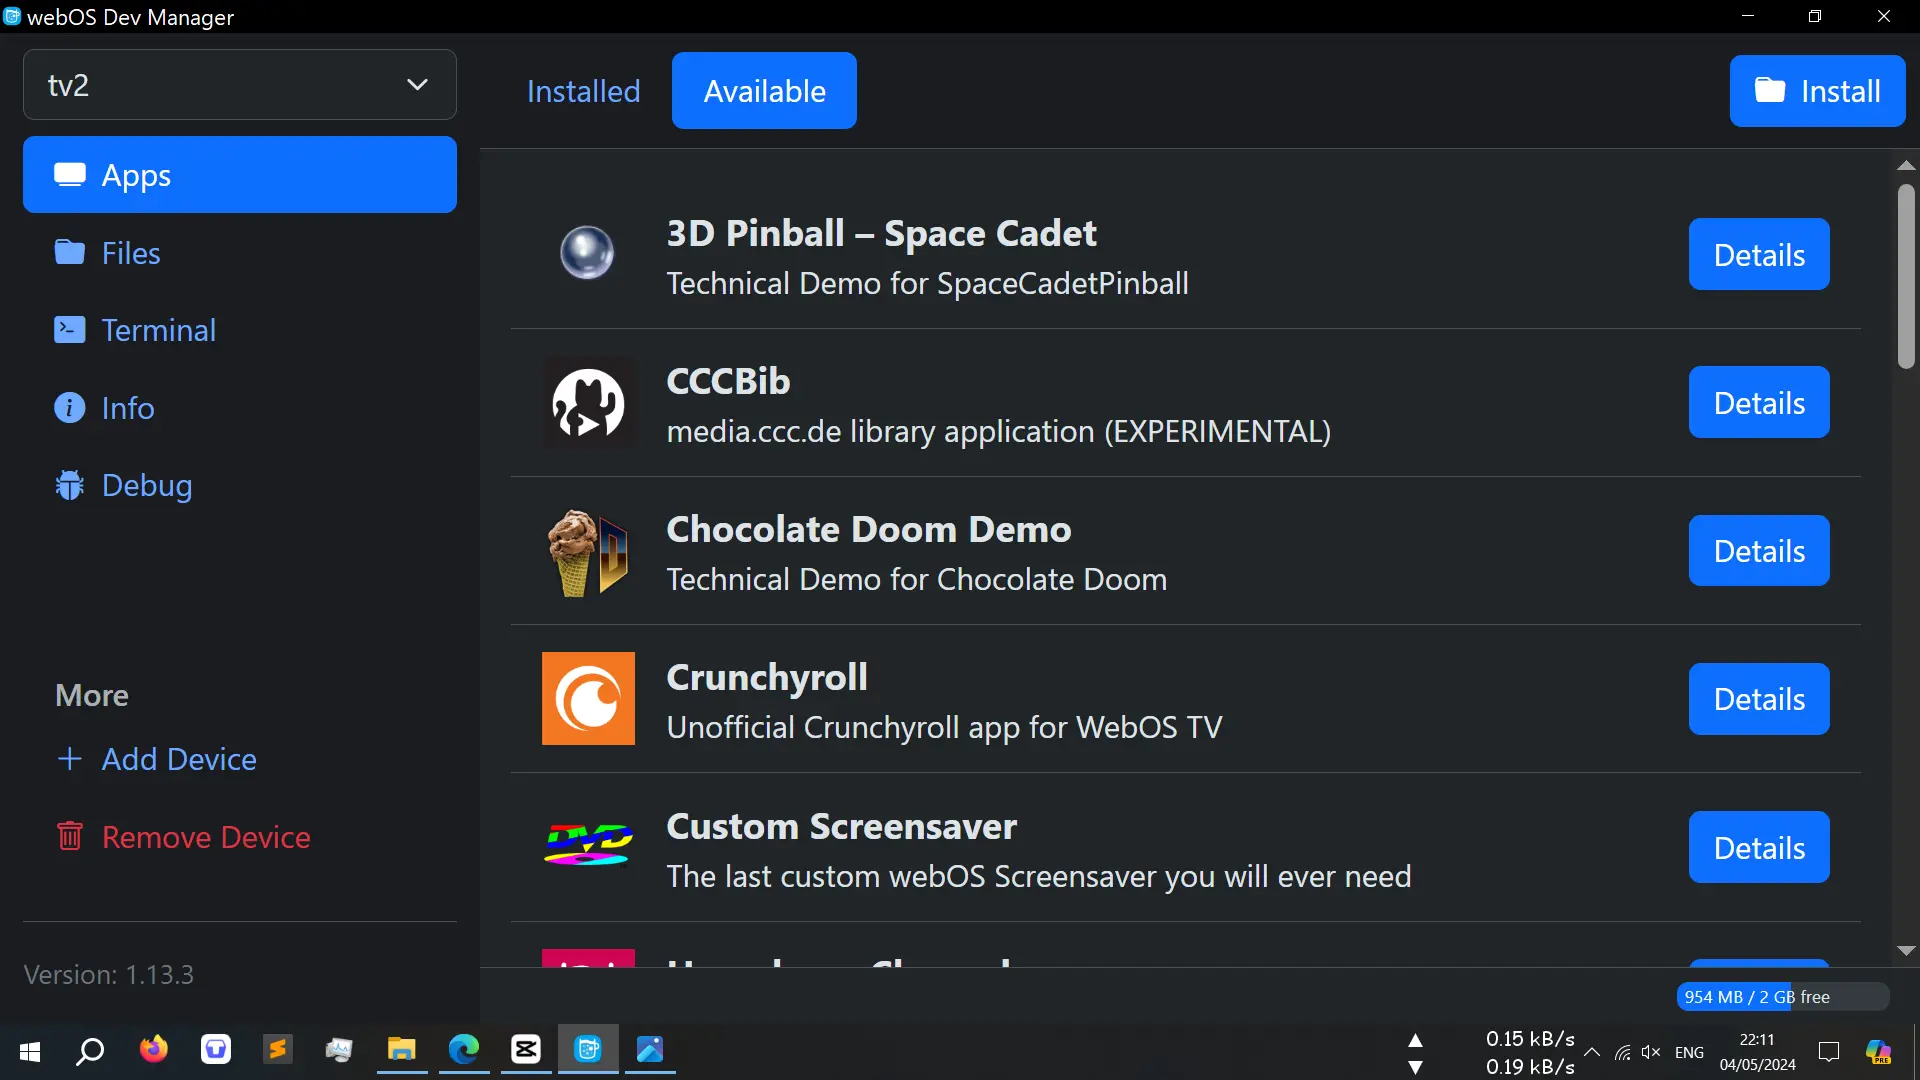
Task: Click the plus icon beside Add Device
Action: [69, 759]
